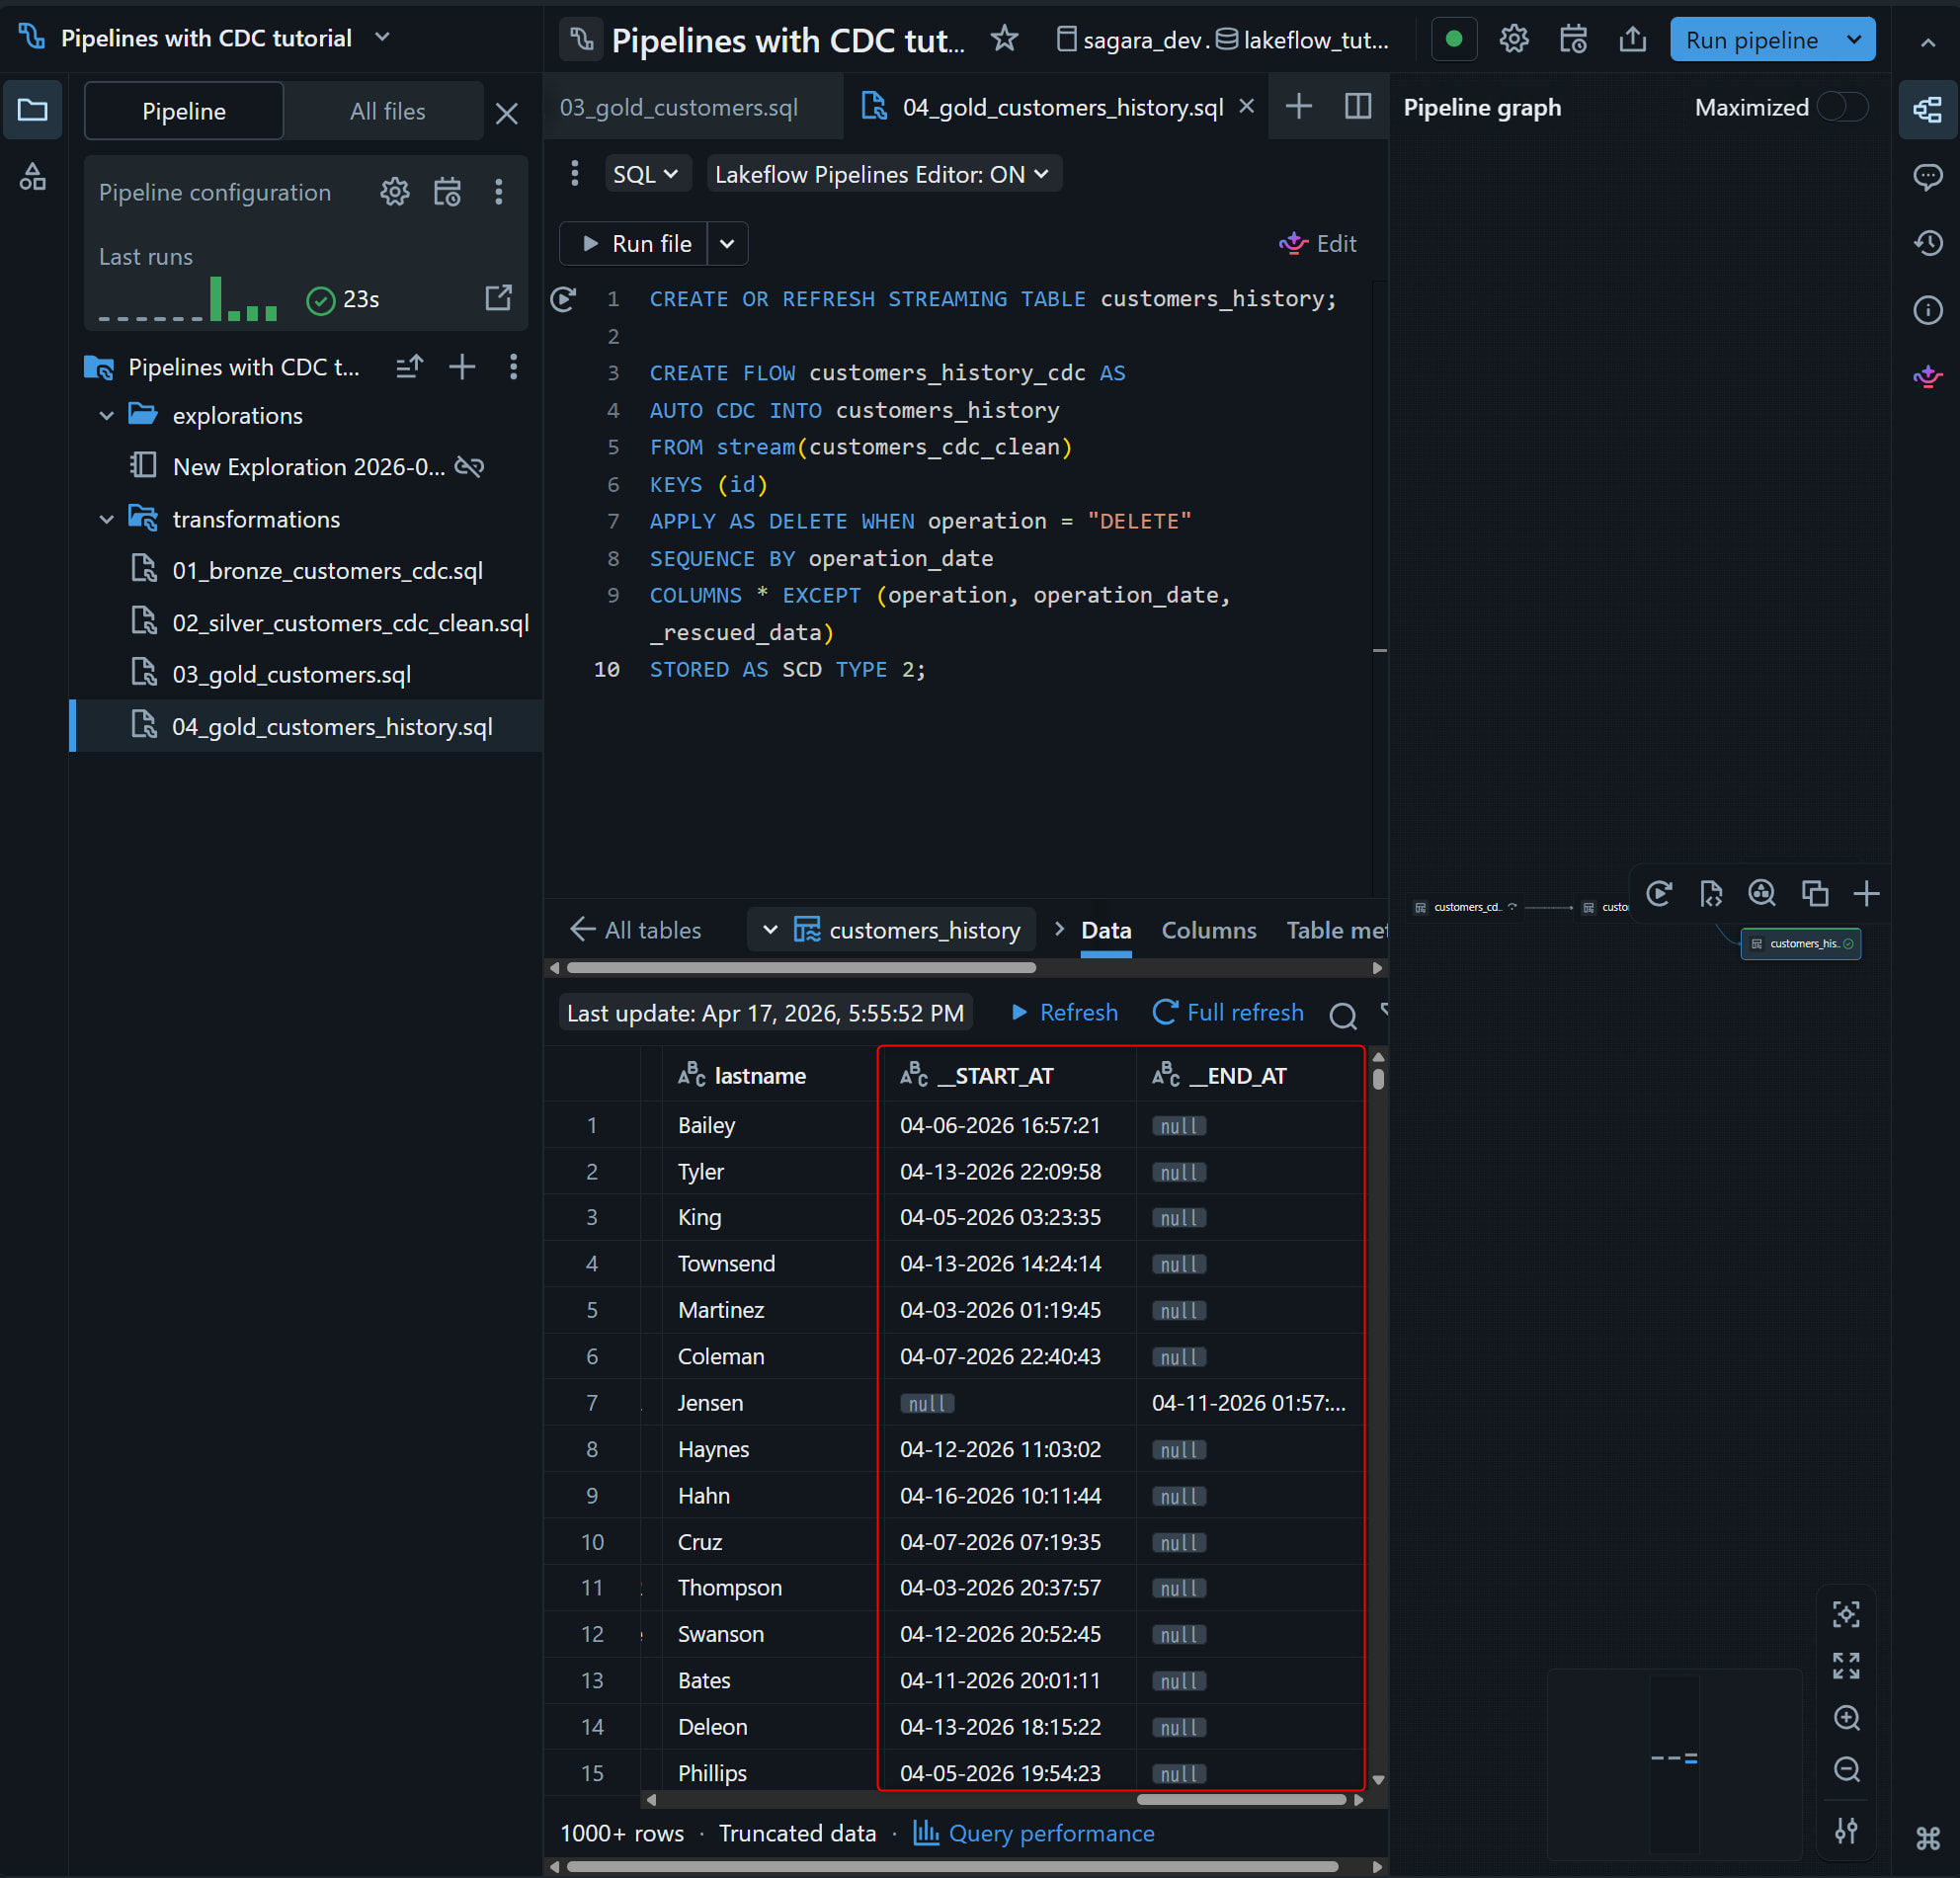Switch to the 03_gold_customers.sql tab
1960x1878 pixels.
point(679,107)
